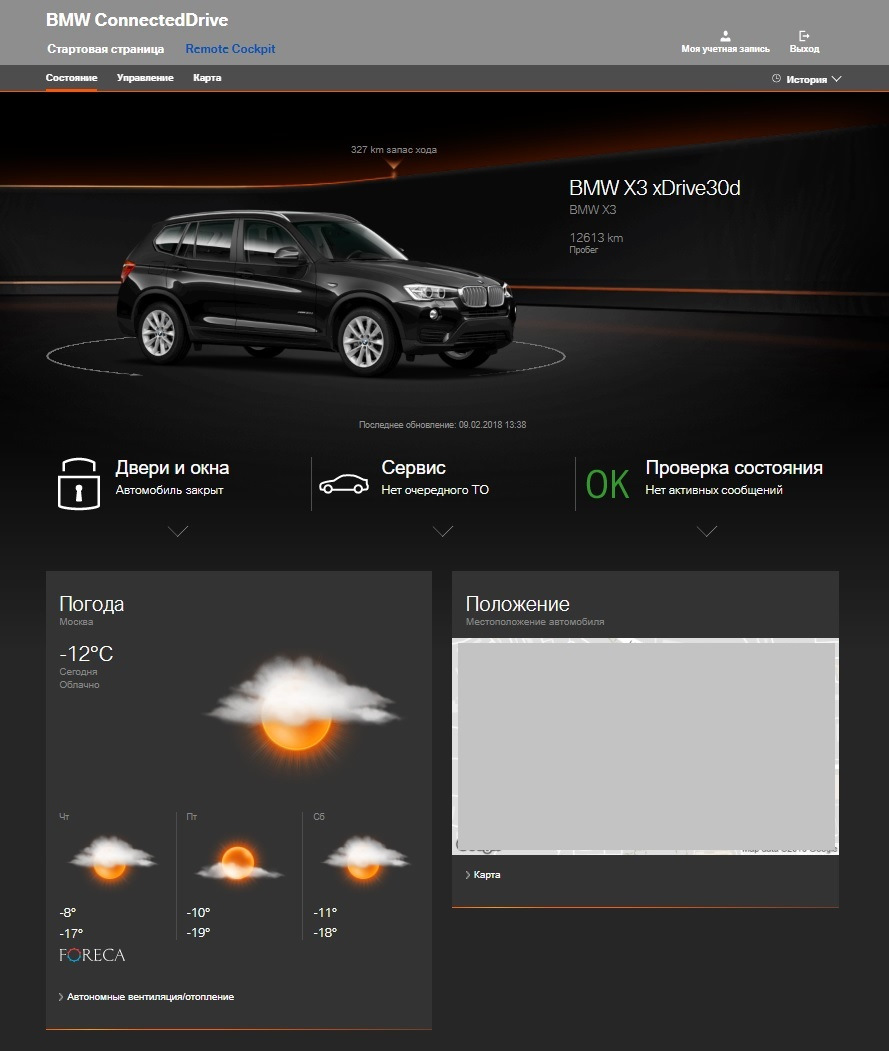
Task: Click Автомобиль закрыт status text
Action: pos(170,490)
